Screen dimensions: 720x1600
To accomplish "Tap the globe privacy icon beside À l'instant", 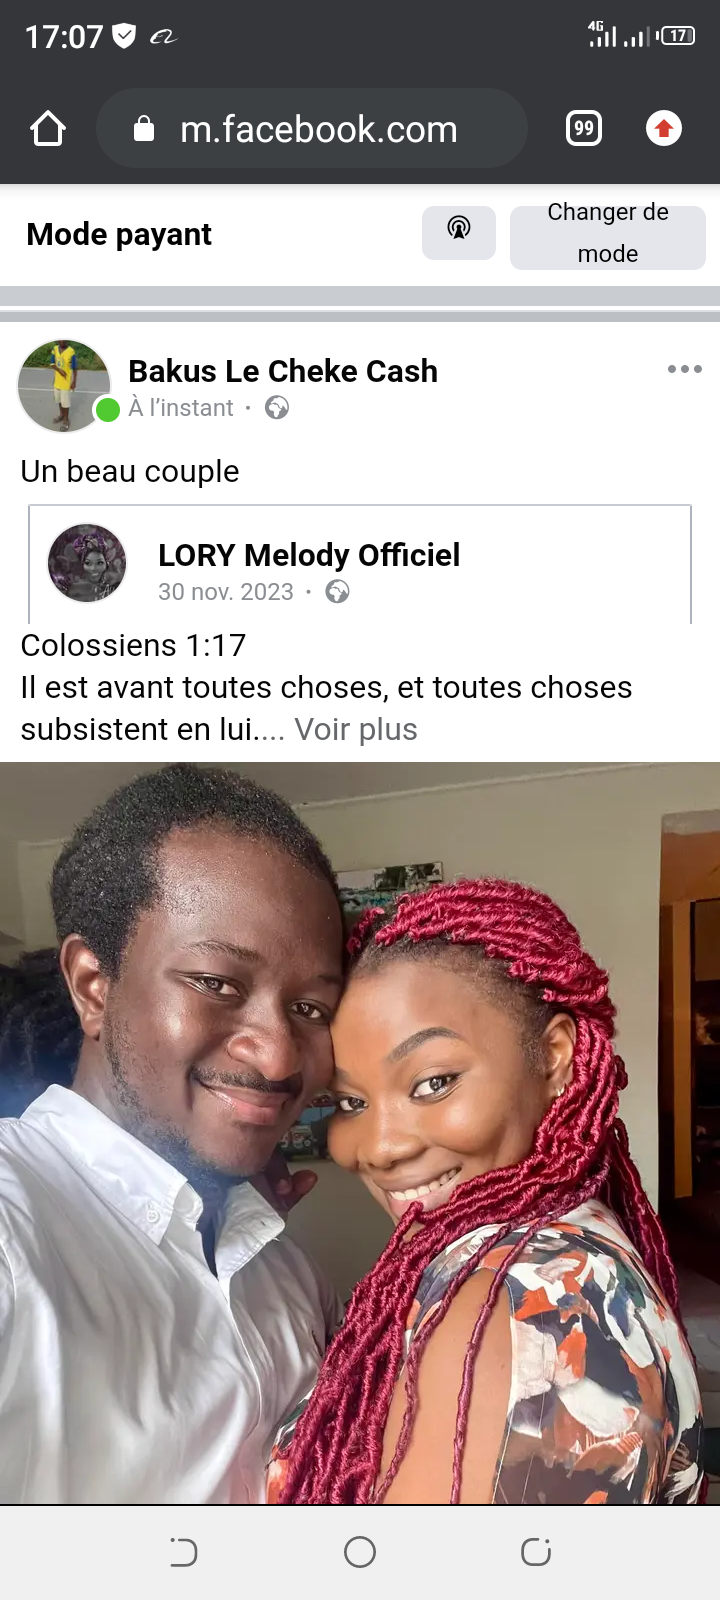I will (277, 408).
